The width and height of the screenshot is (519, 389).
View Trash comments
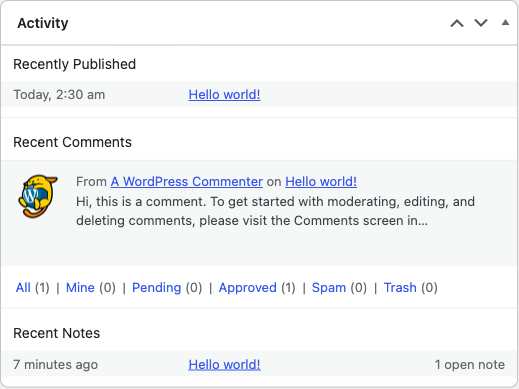coord(400,288)
